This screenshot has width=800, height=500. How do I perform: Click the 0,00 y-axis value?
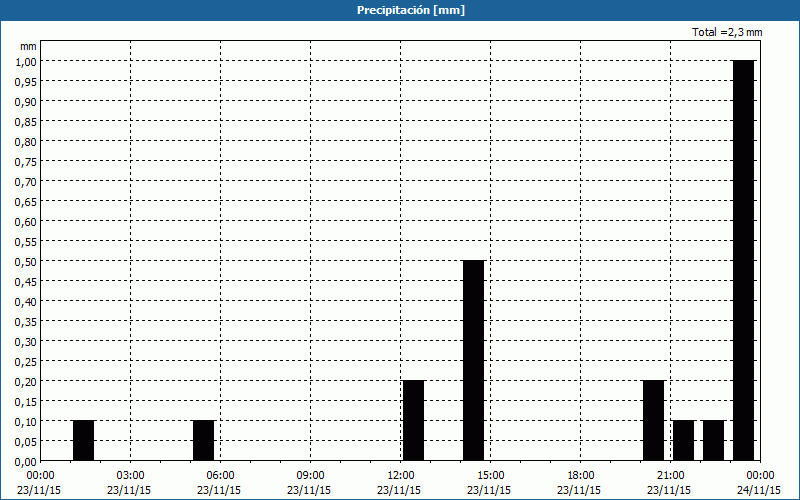(26, 462)
